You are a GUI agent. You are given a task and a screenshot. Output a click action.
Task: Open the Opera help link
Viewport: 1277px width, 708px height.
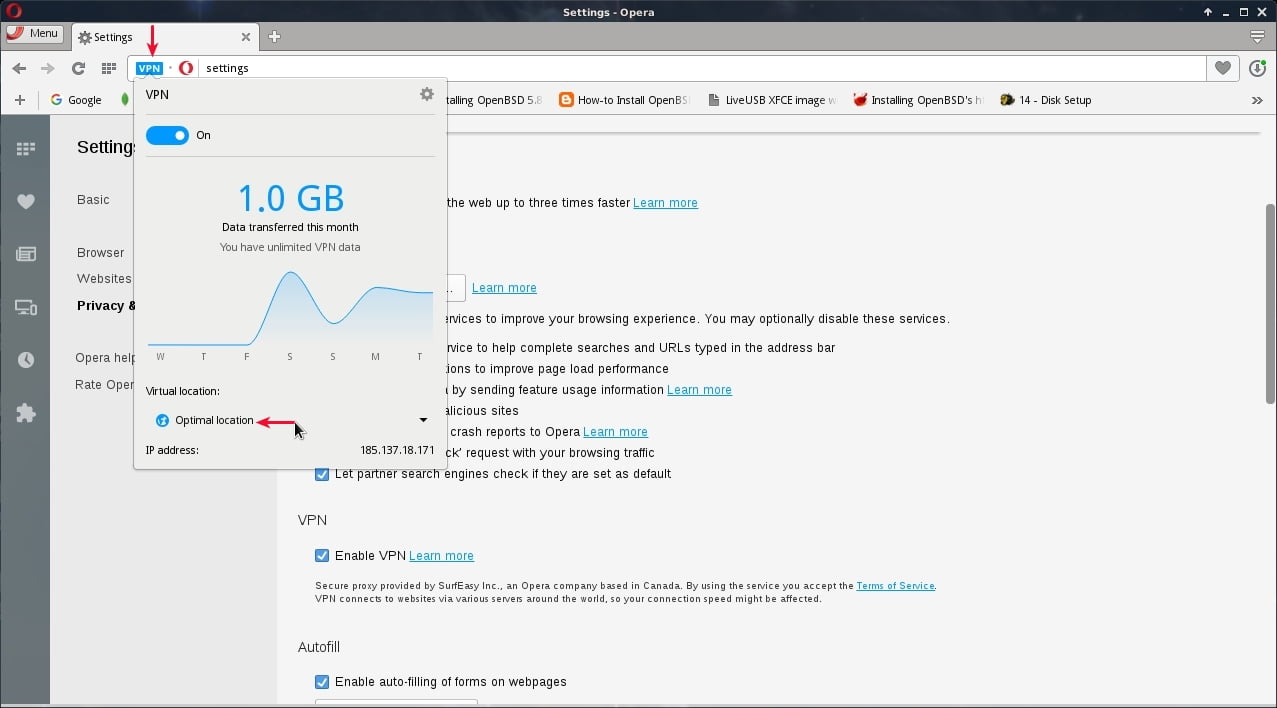(x=104, y=358)
